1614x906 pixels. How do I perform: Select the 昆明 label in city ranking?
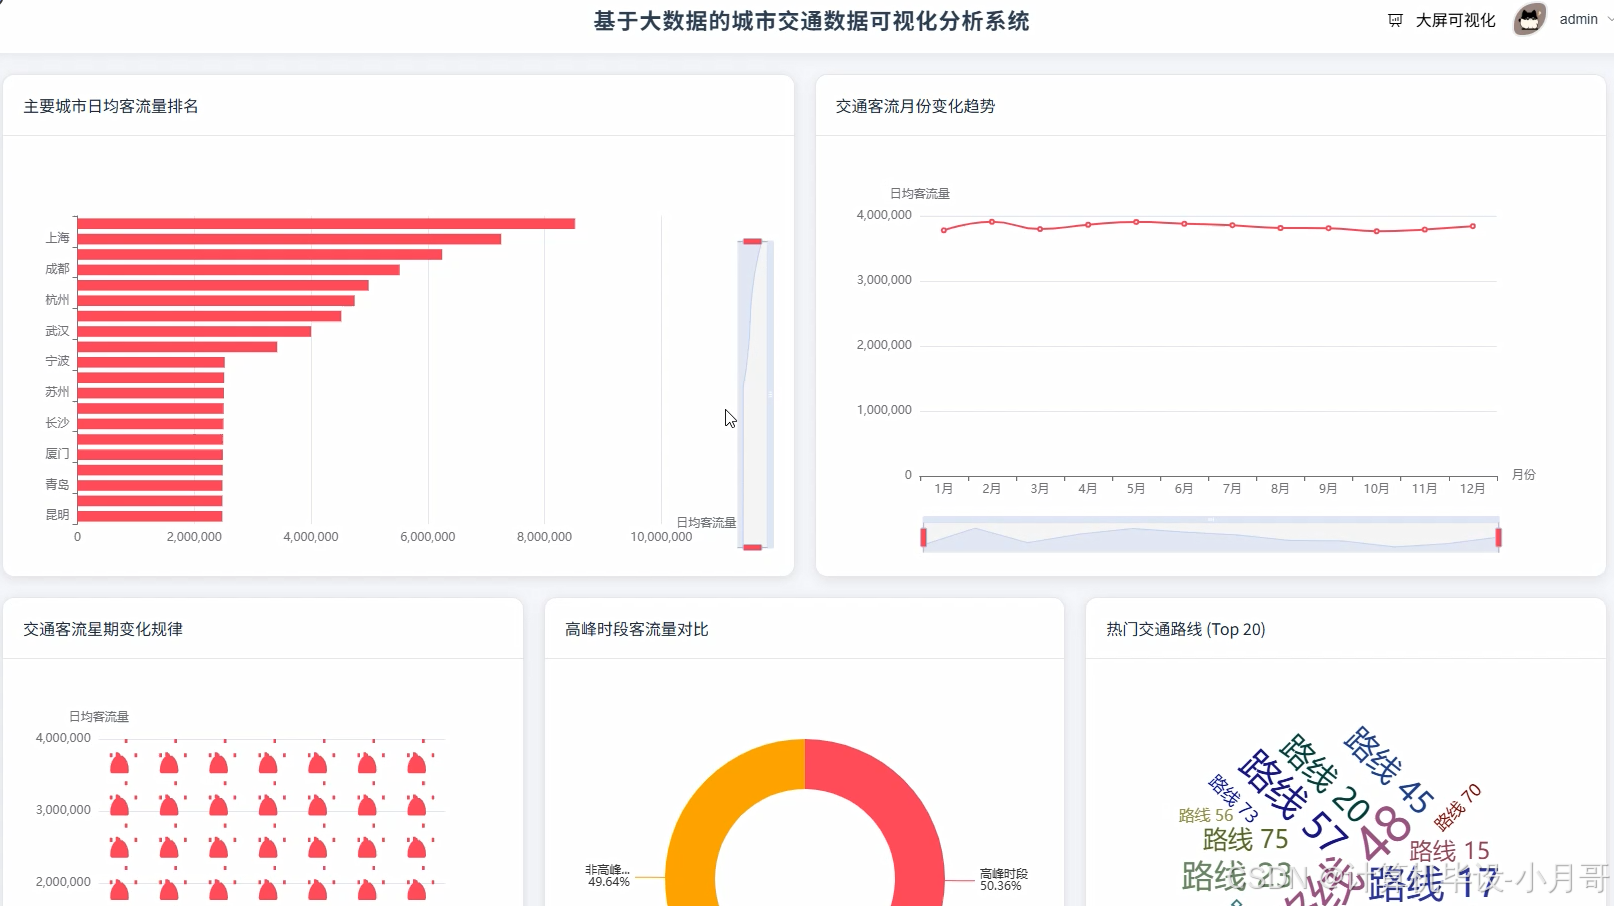[57, 515]
